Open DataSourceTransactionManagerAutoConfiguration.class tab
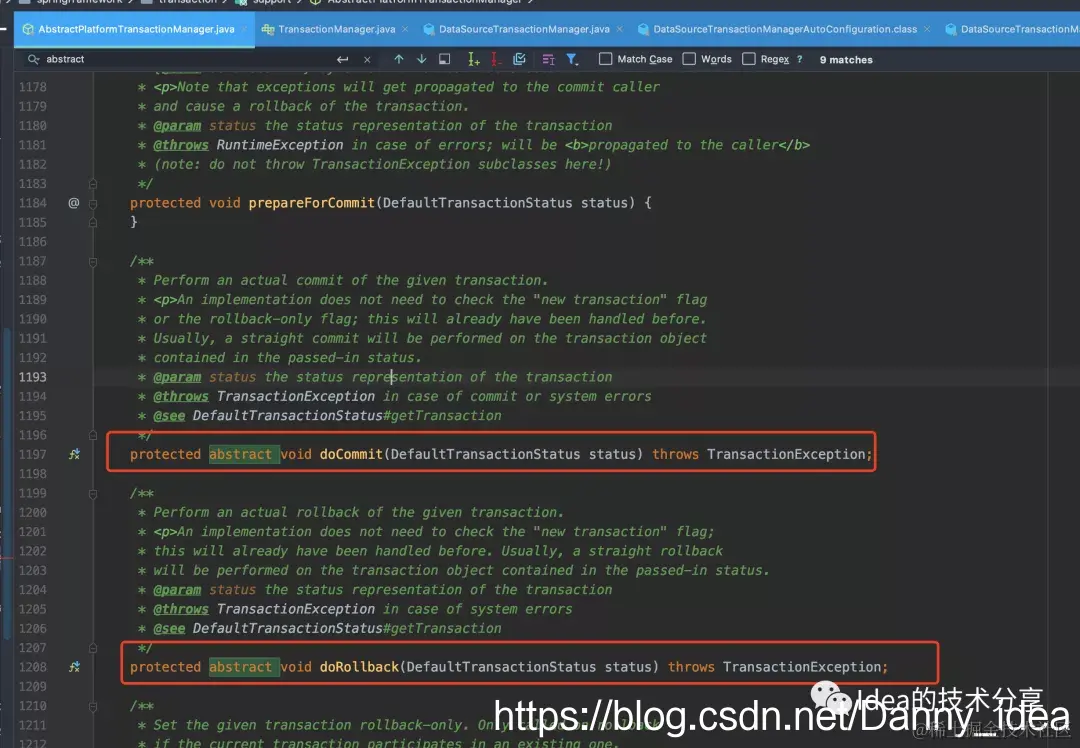This screenshot has width=1080, height=748. coord(785,29)
